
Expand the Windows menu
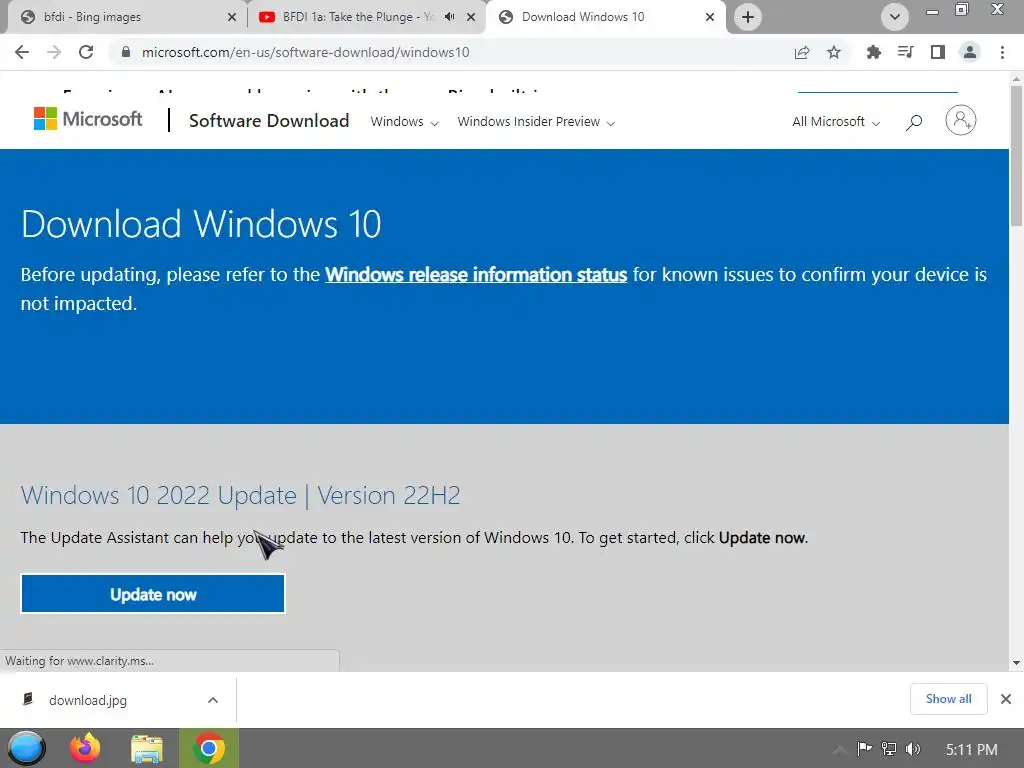point(404,121)
